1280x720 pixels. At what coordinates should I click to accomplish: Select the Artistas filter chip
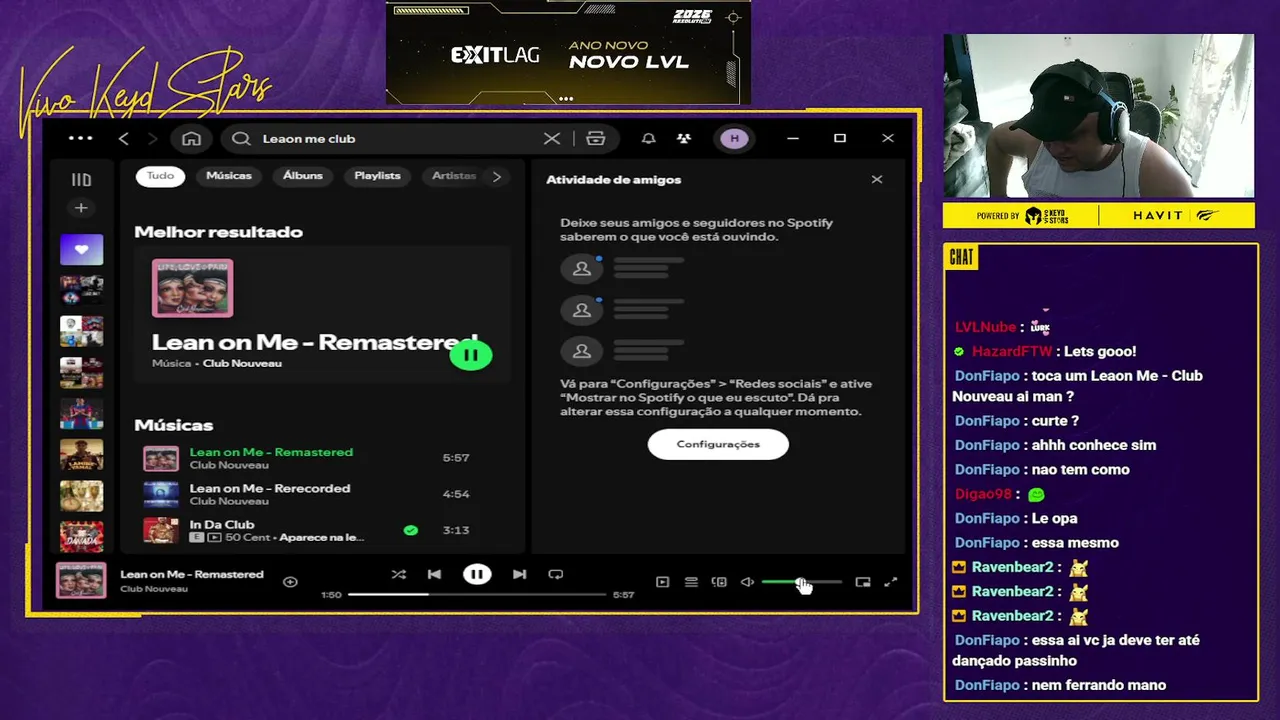click(x=452, y=176)
